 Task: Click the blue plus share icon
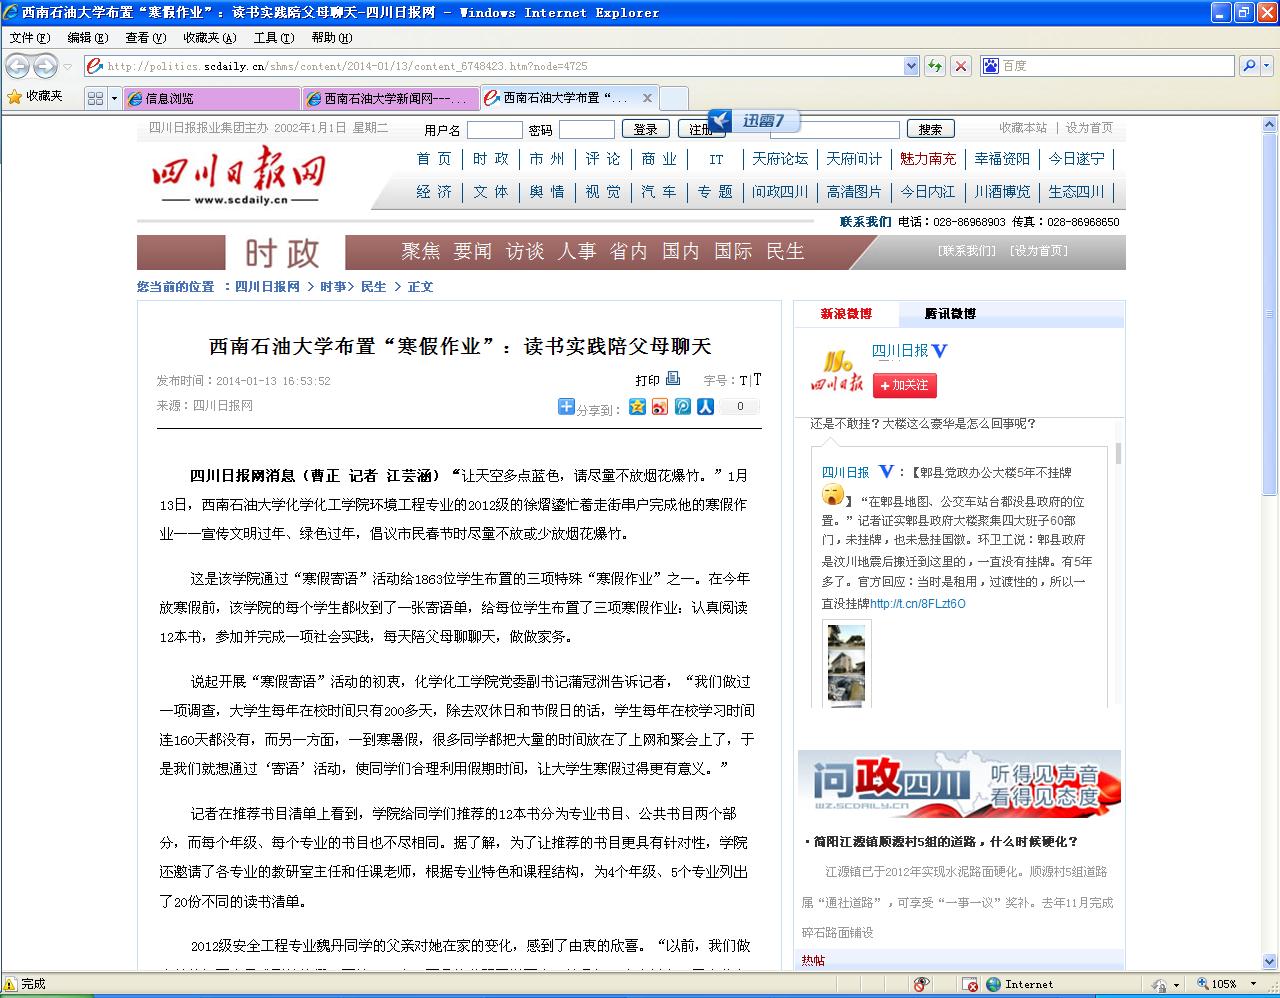pos(566,407)
